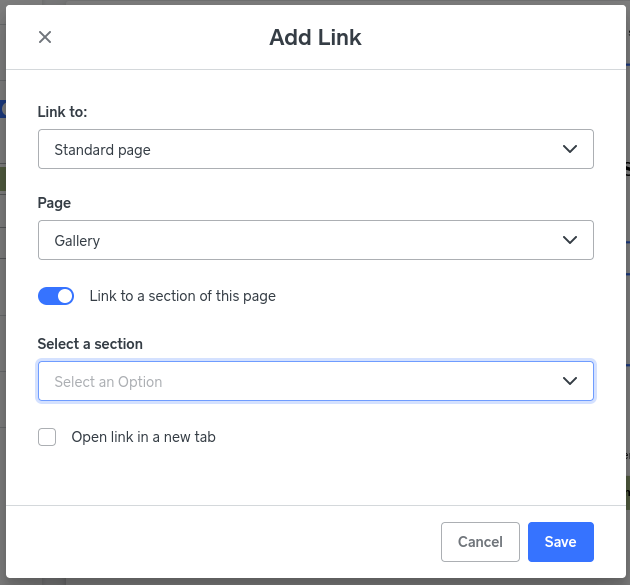Screen dimensions: 630x585
Task: Click the chevron arrow beside Standard page
Action: (570, 149)
